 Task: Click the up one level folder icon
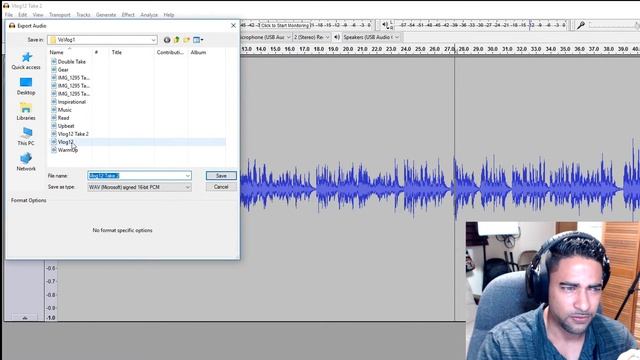coord(176,40)
